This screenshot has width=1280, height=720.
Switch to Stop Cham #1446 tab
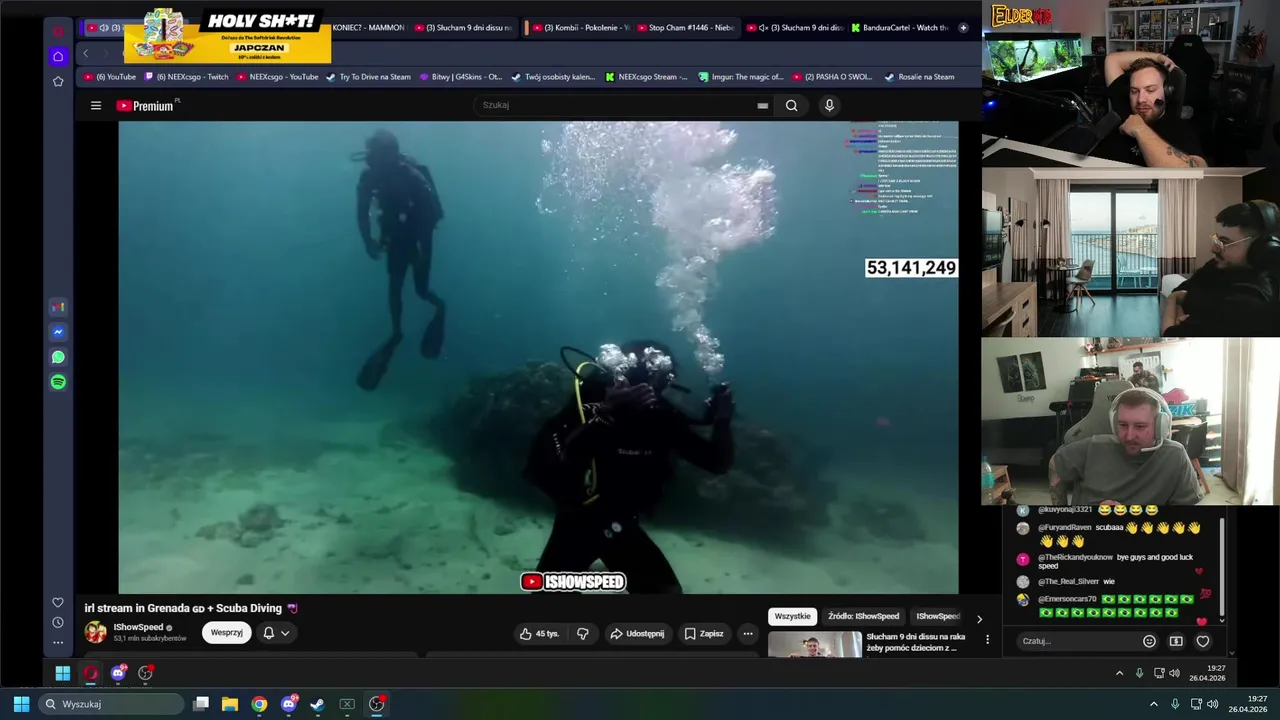pos(686,28)
